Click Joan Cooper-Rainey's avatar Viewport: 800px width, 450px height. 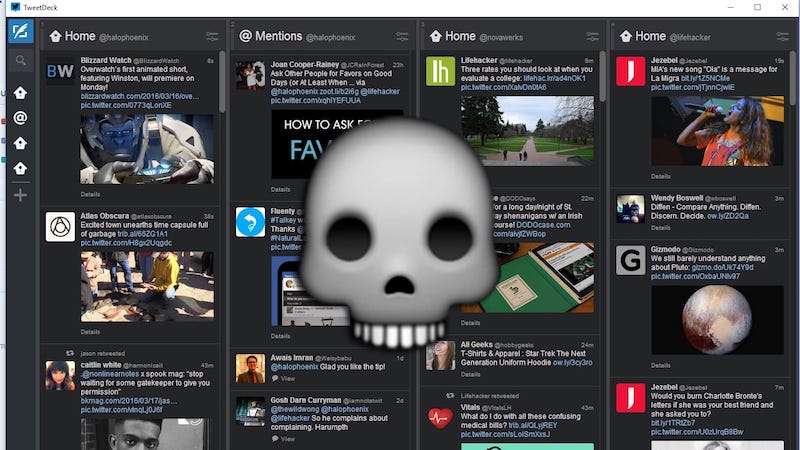(251, 75)
